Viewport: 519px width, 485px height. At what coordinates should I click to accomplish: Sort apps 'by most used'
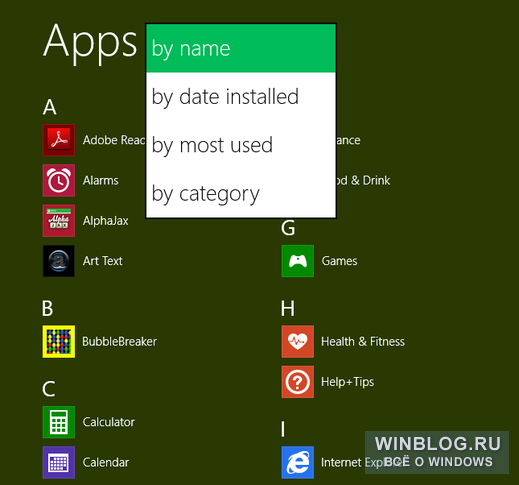tap(241, 145)
